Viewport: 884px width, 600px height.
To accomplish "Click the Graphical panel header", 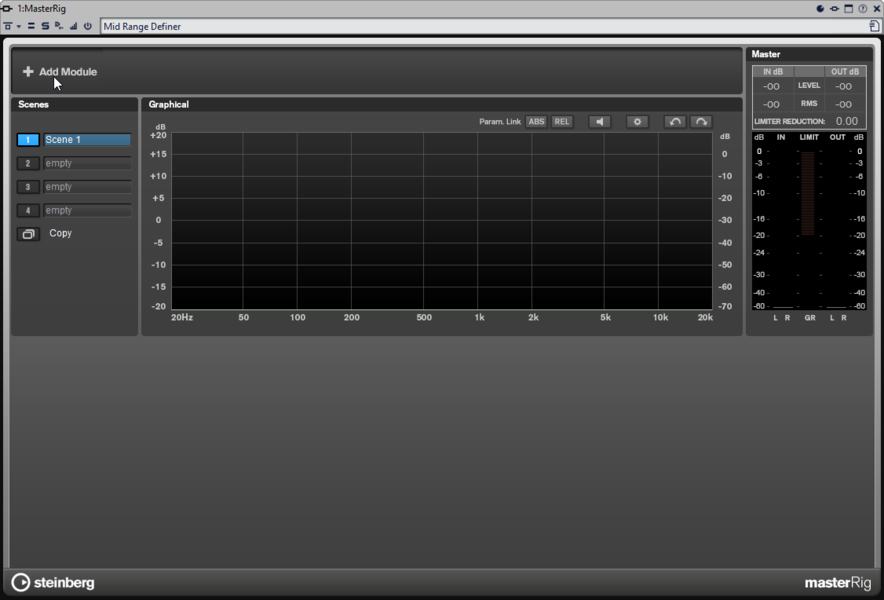I will tap(441, 104).
